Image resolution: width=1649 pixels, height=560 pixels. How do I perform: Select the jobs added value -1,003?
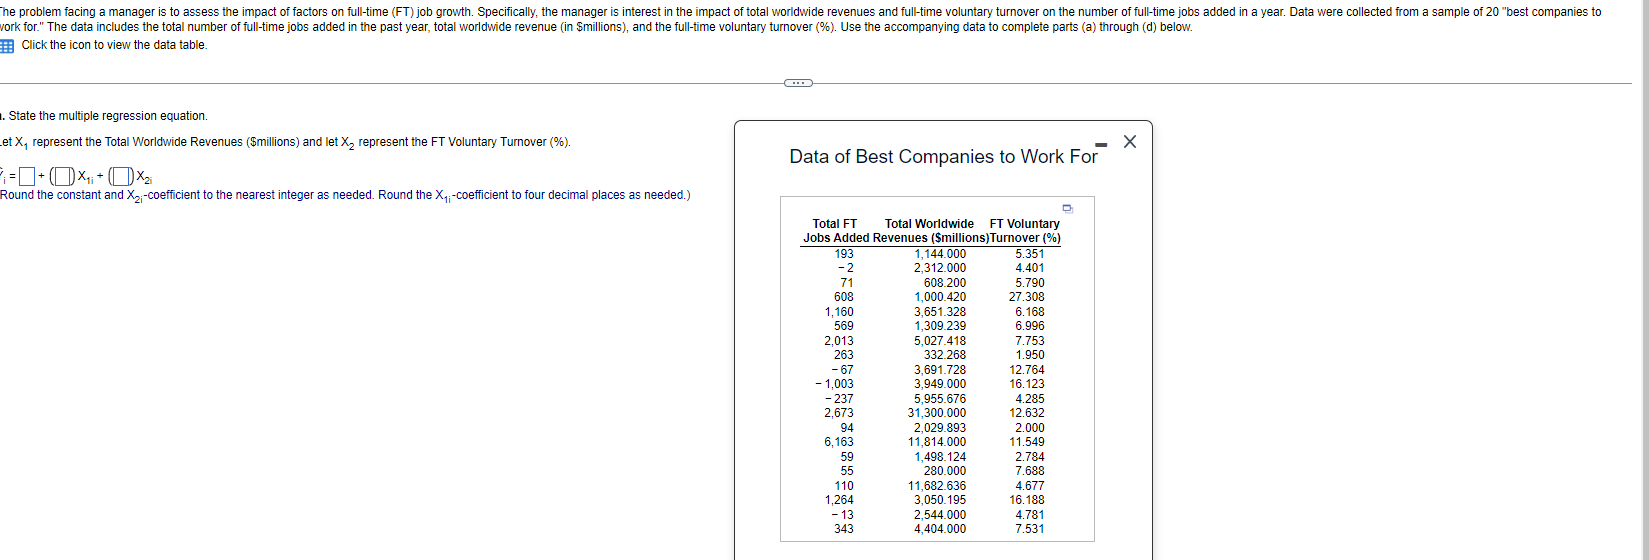(834, 384)
